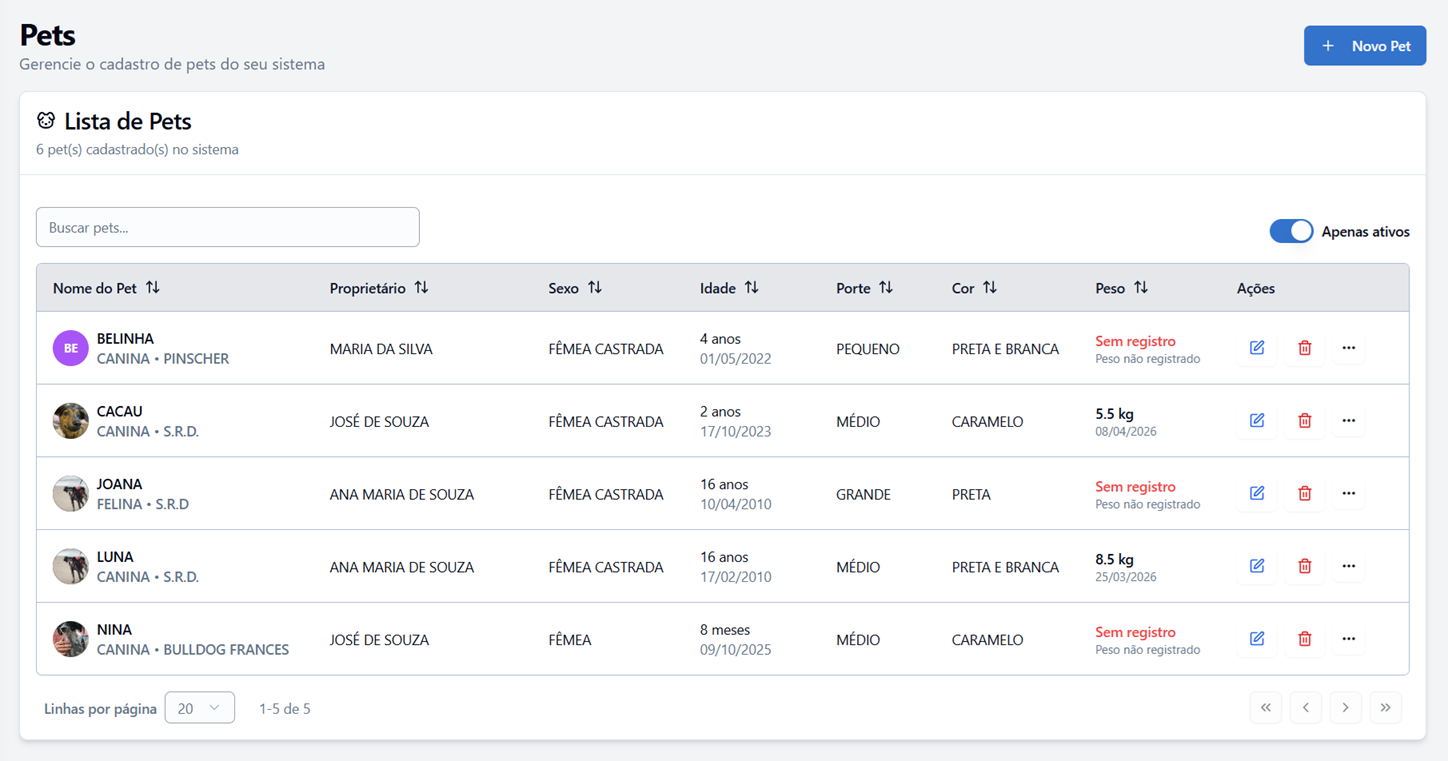The image size is (1448, 761).
Task: Click LUNA's photo thumbnail
Action: point(71,566)
